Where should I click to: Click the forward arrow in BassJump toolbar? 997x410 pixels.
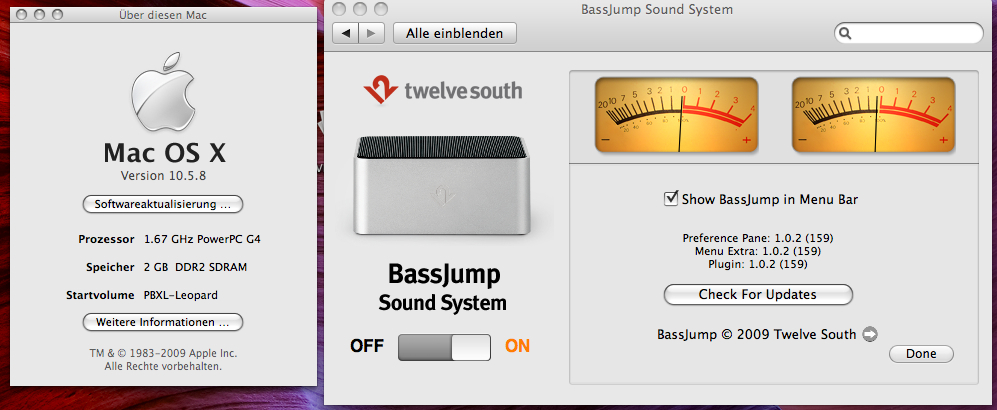coord(372,33)
